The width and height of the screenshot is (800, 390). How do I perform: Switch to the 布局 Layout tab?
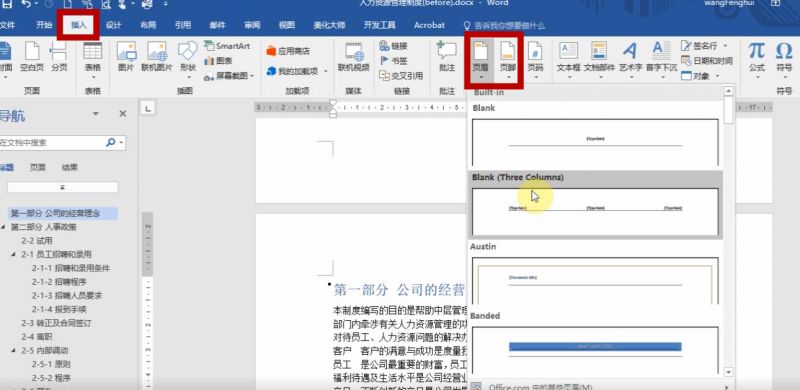[x=148, y=25]
